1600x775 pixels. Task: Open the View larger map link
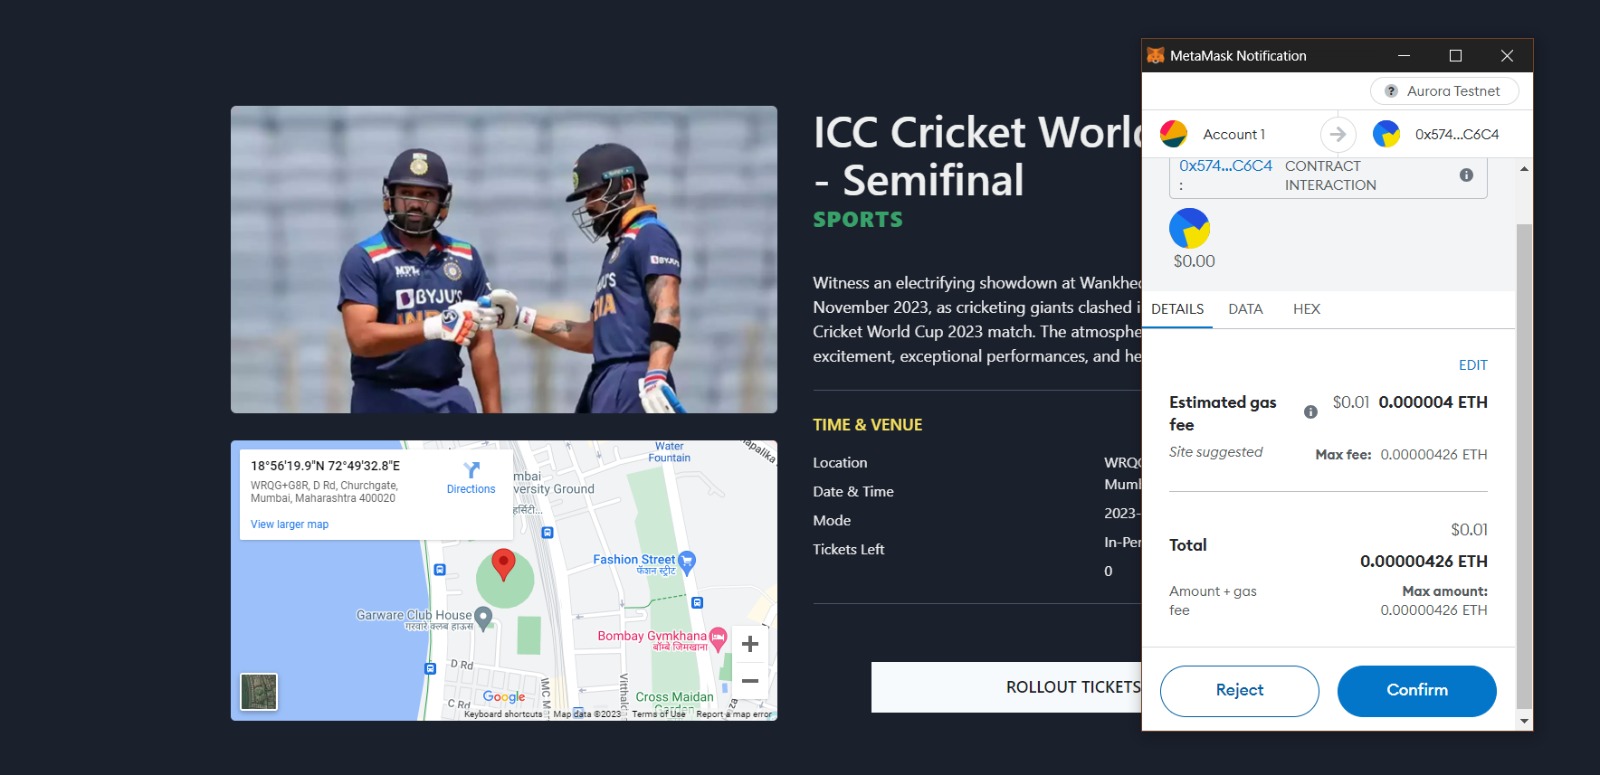pos(289,524)
